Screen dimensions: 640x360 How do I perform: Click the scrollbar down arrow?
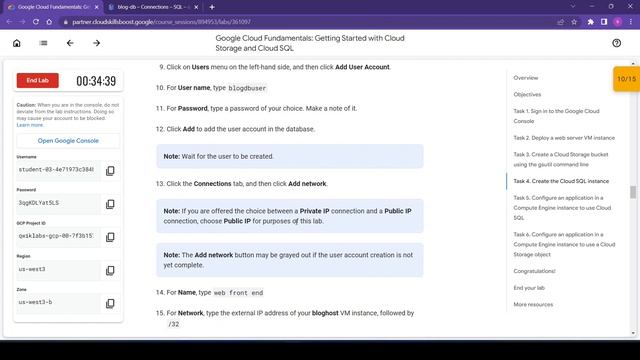click(x=633, y=333)
